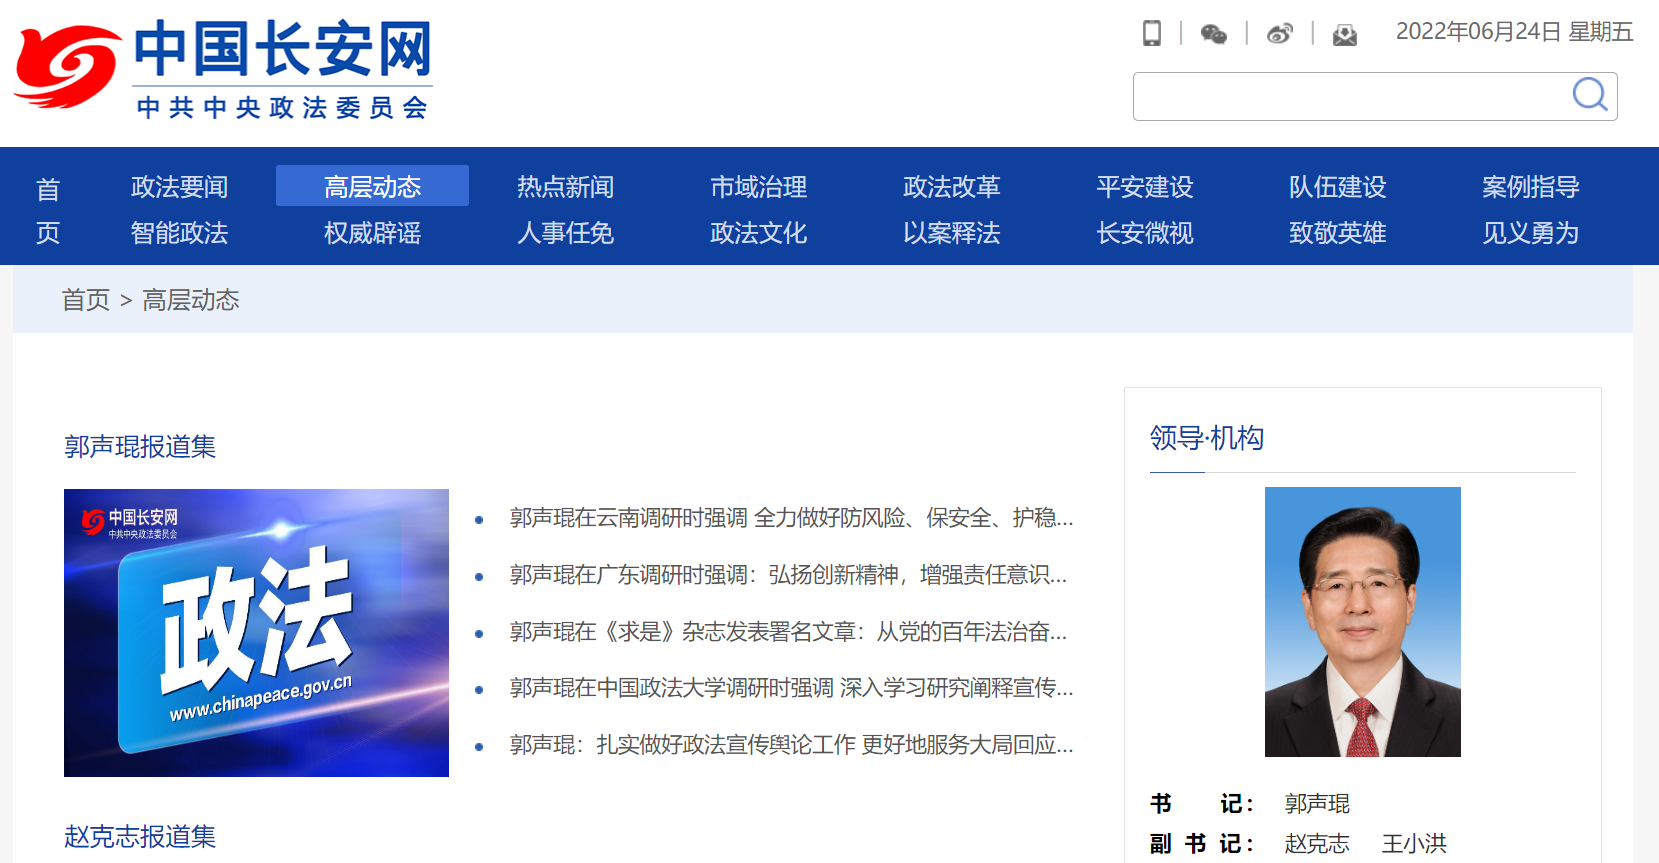
Task: Click the 领导·机构 panel heading
Action: point(1207,438)
